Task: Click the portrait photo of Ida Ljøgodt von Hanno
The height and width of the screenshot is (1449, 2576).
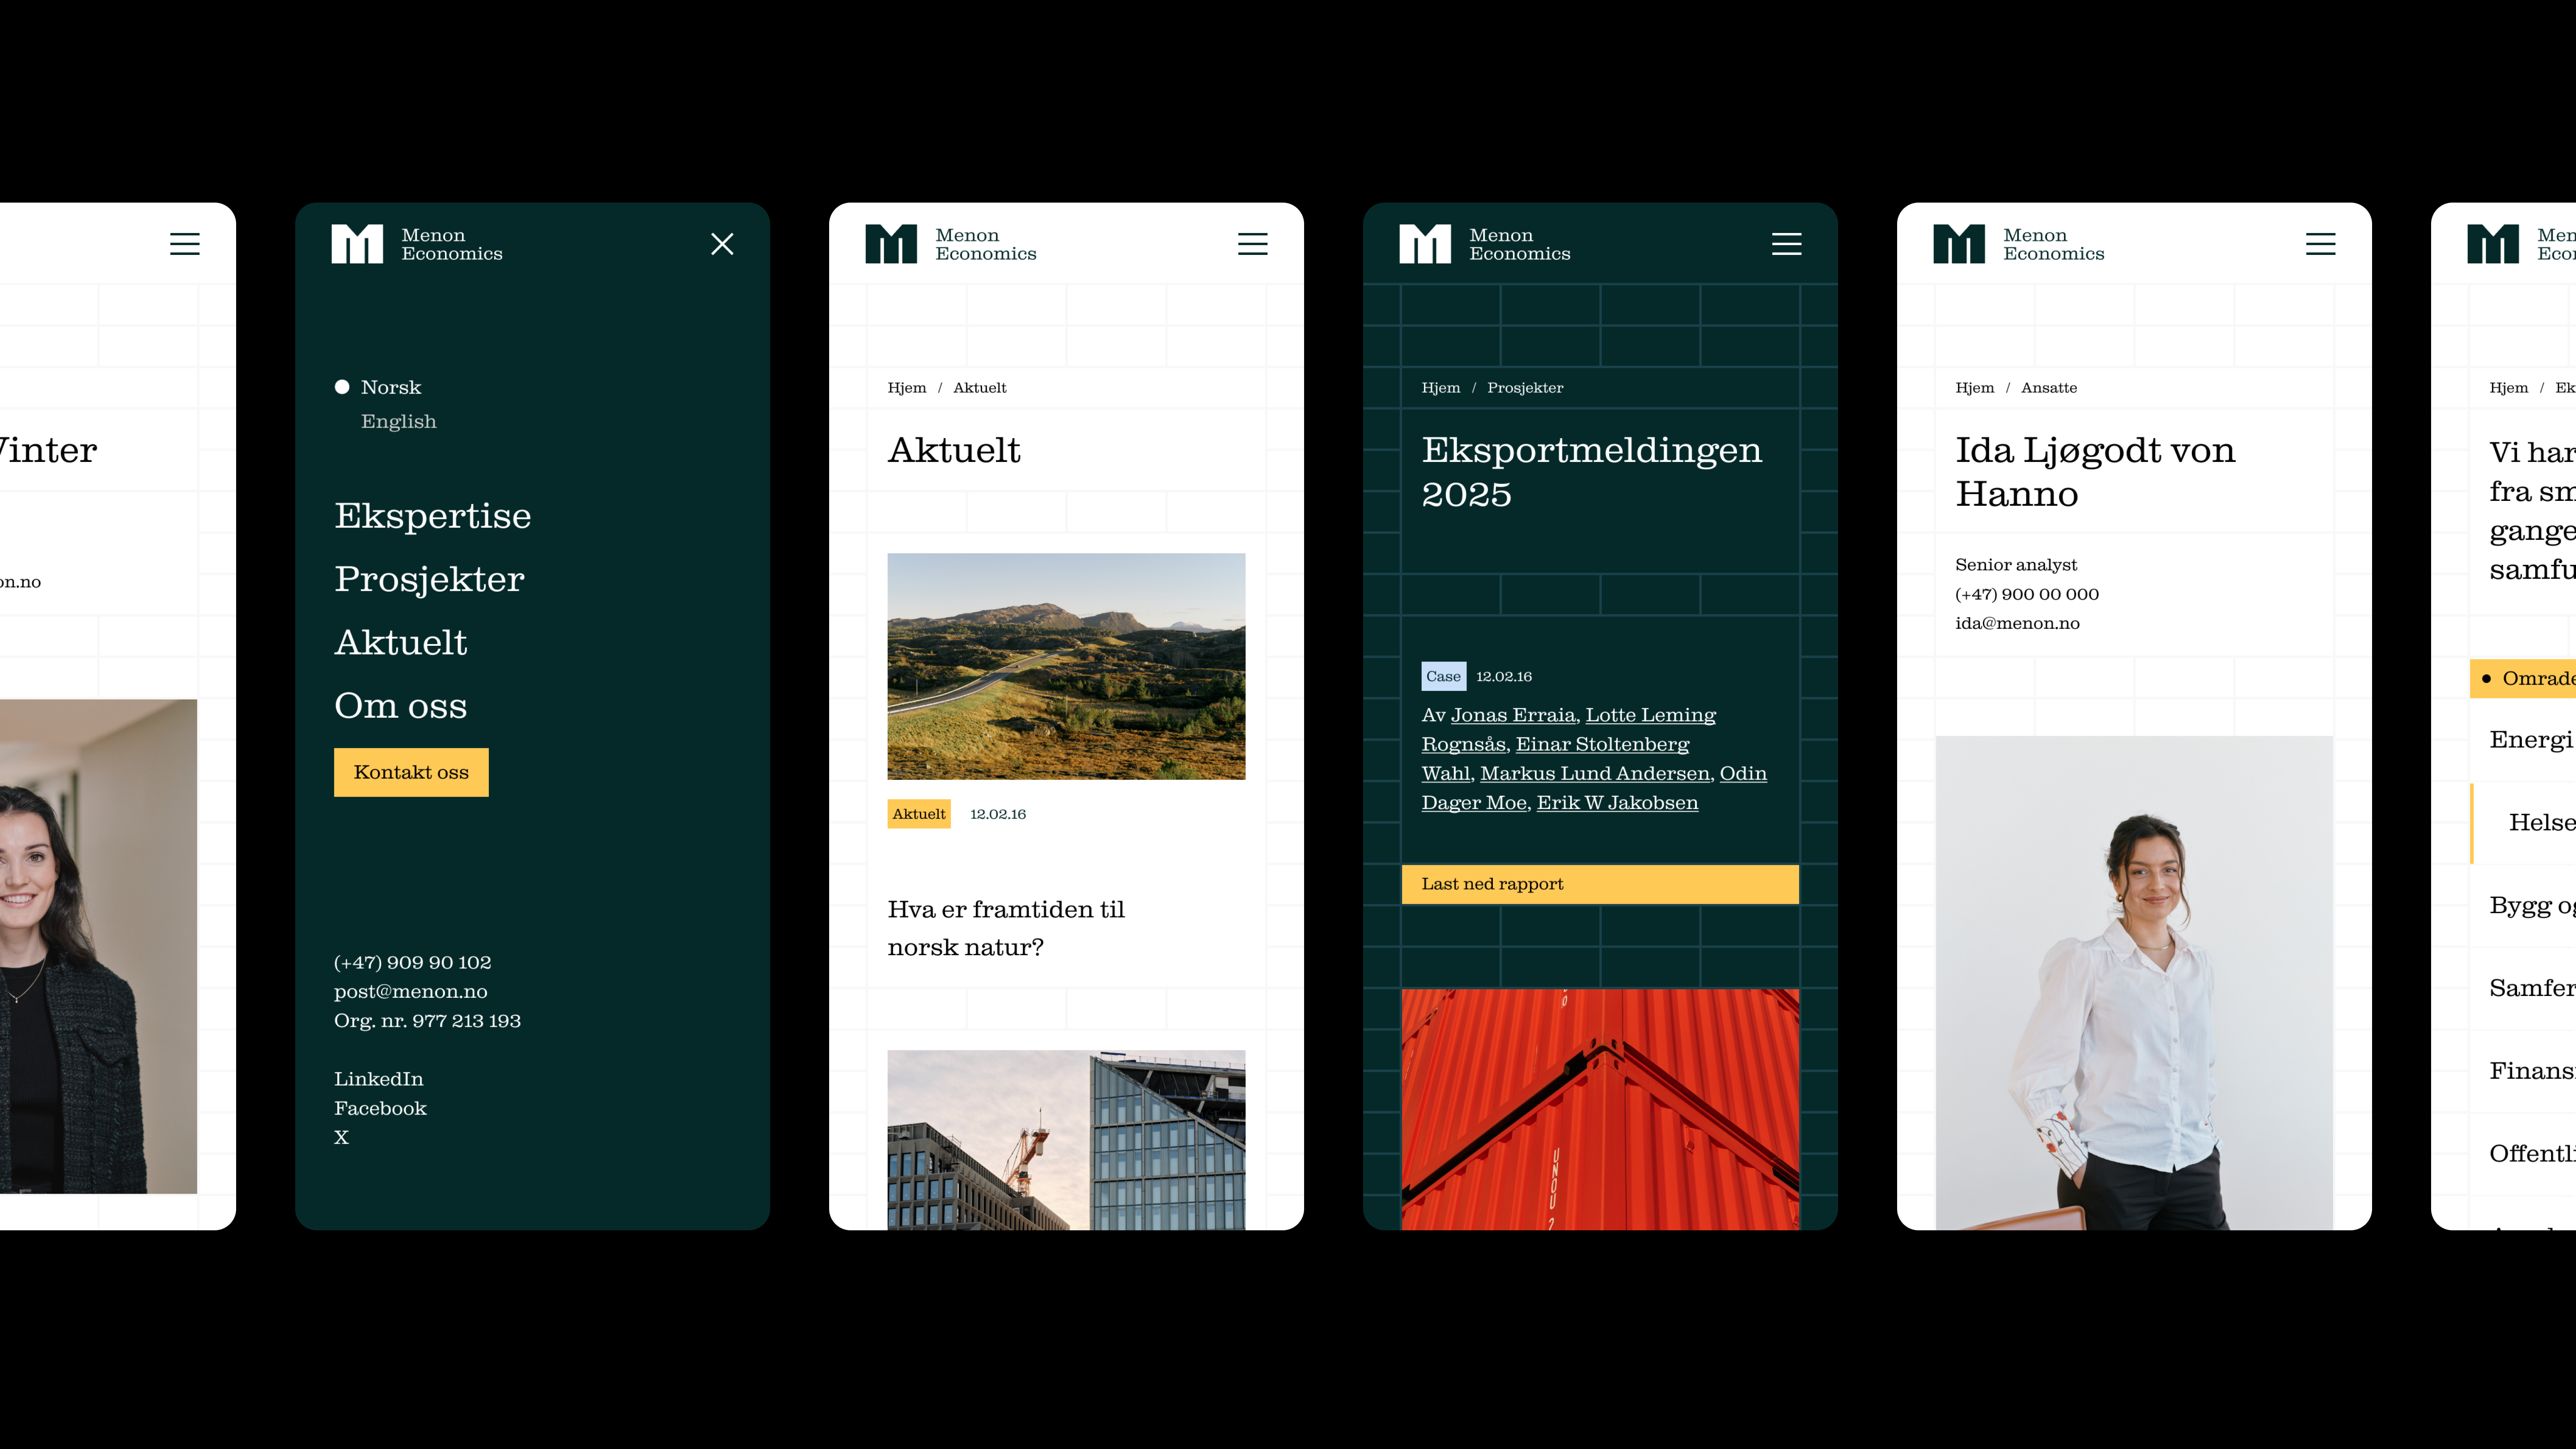Action: click(x=2134, y=983)
